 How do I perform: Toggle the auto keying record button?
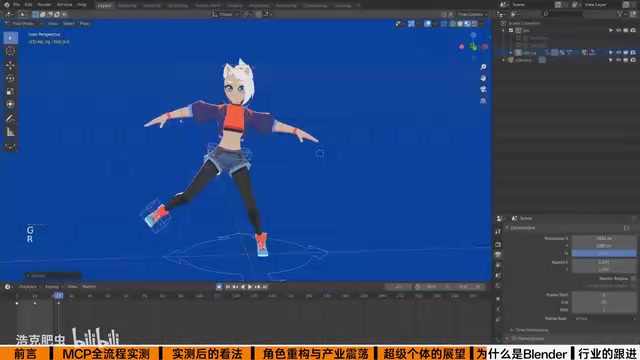tap(219, 287)
